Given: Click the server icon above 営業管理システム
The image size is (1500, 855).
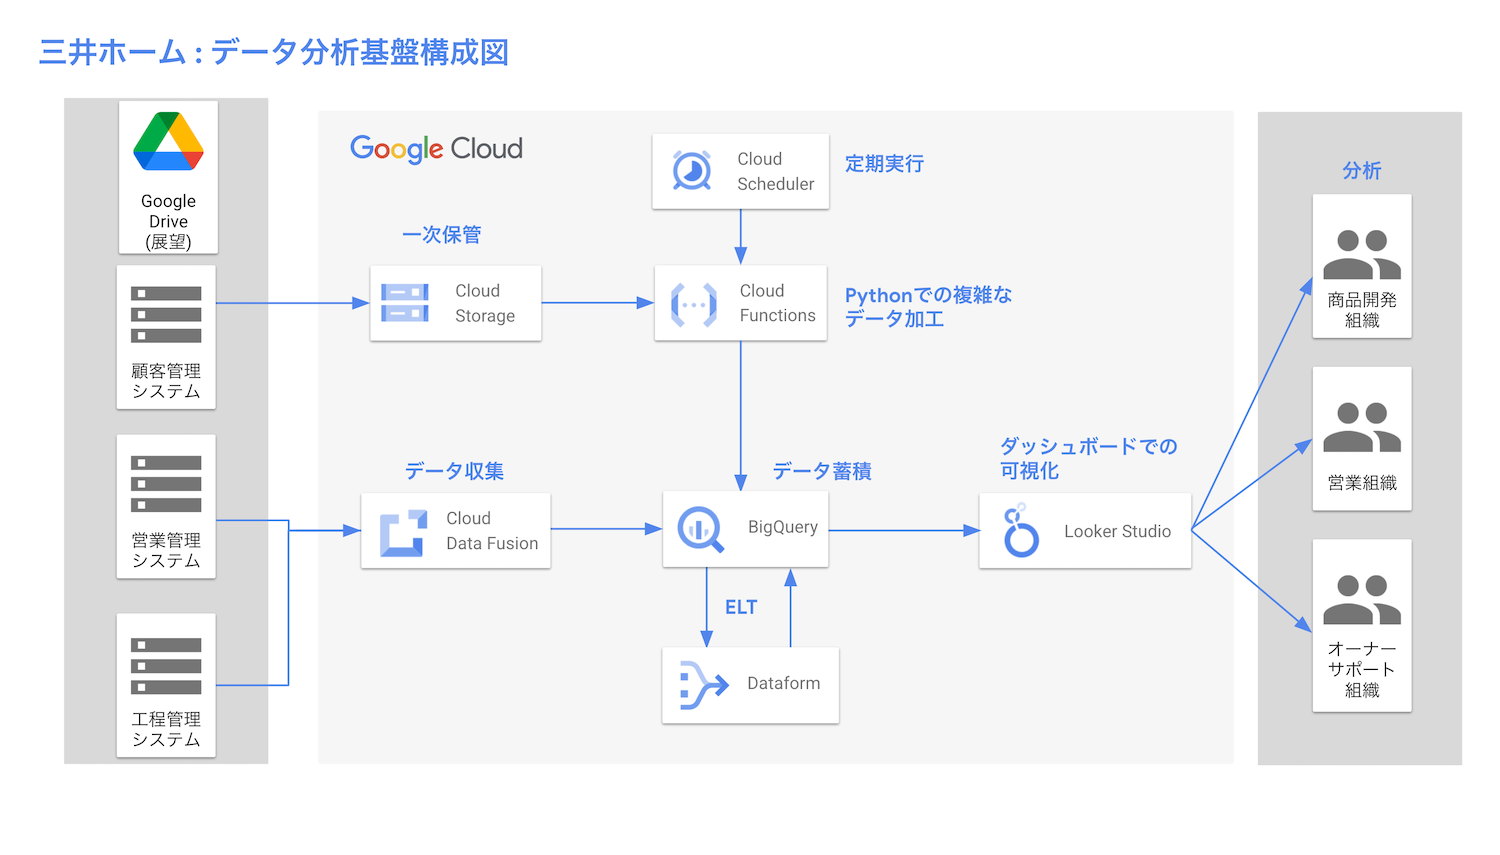Looking at the screenshot, I should point(166,484).
